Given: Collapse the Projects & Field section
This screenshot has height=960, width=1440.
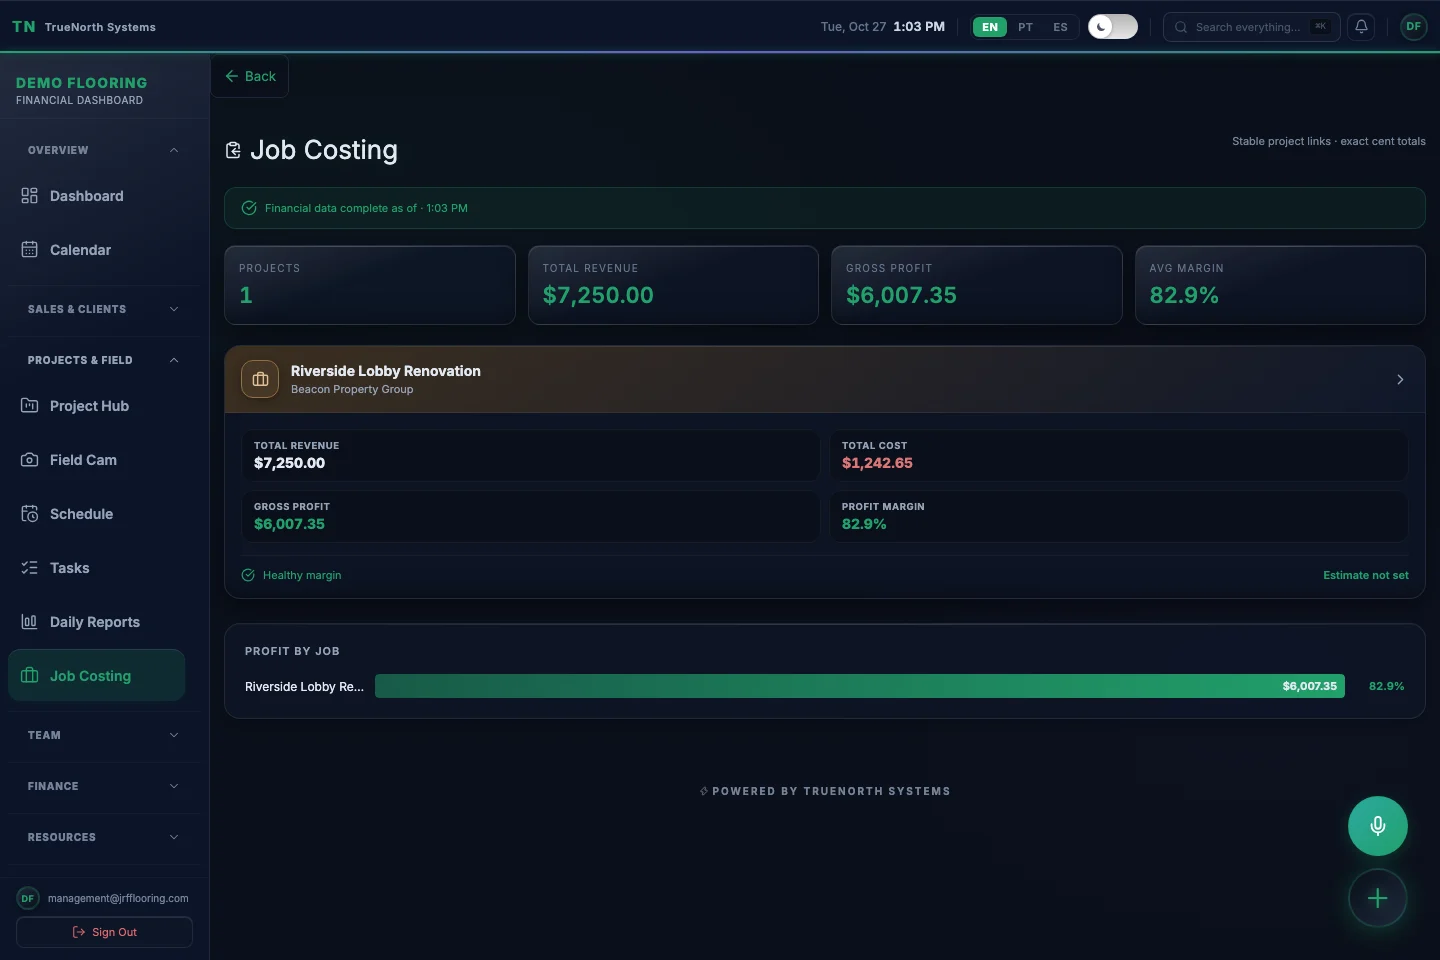Looking at the screenshot, I should pyautogui.click(x=104, y=360).
